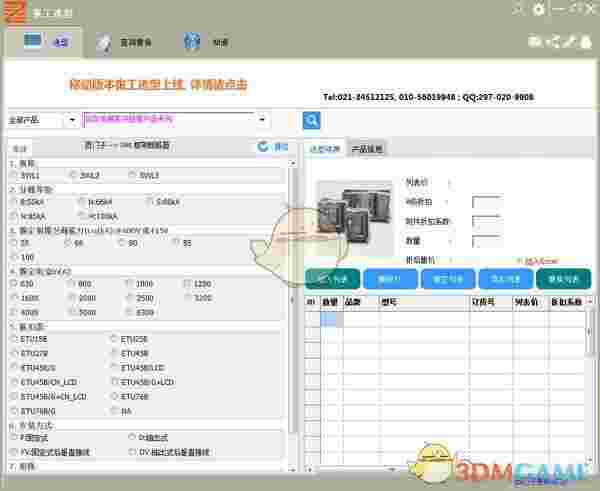
Task: Choose the 800 rated current option
Action: [x=71, y=284]
